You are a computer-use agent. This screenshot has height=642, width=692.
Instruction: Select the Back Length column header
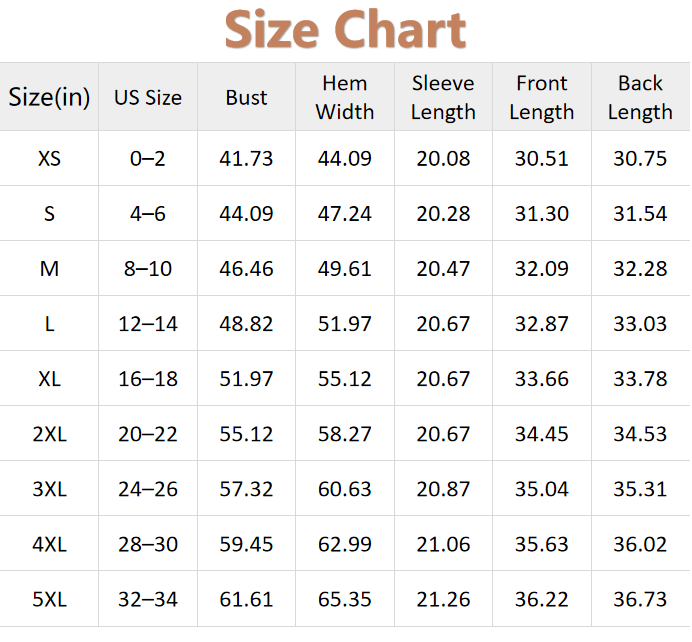point(640,97)
